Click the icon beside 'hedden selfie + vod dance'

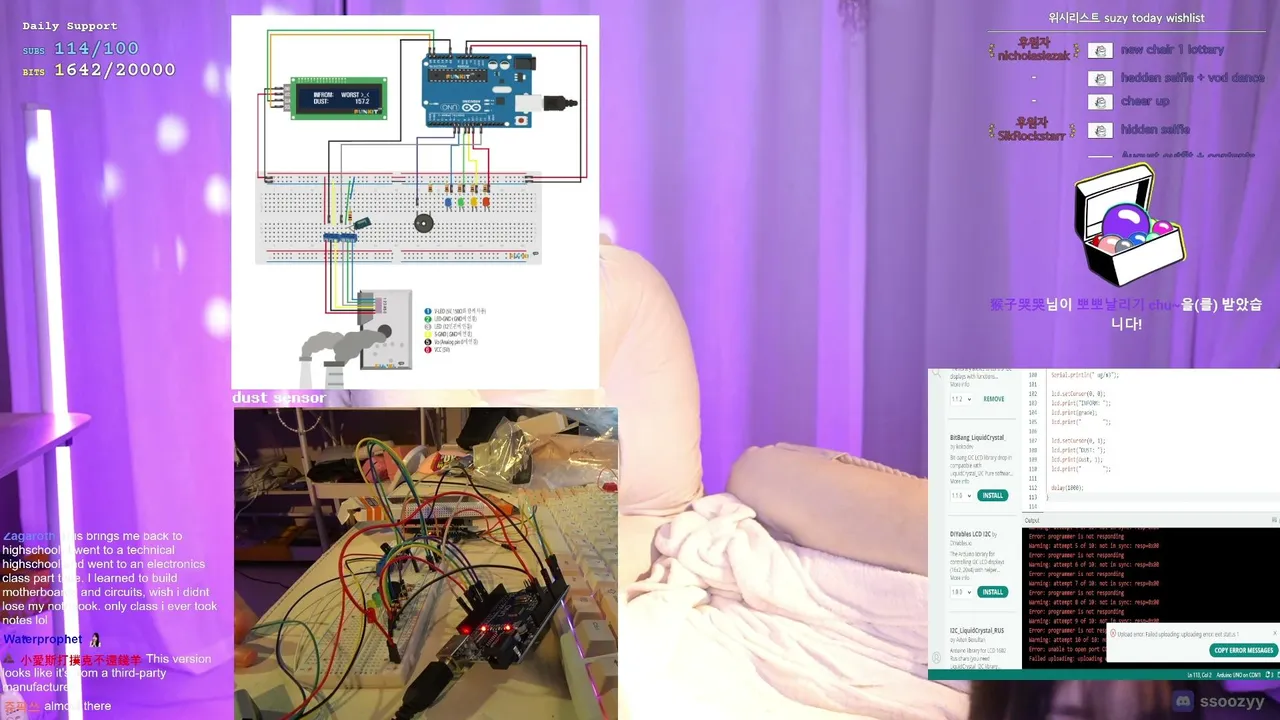coord(1100,78)
